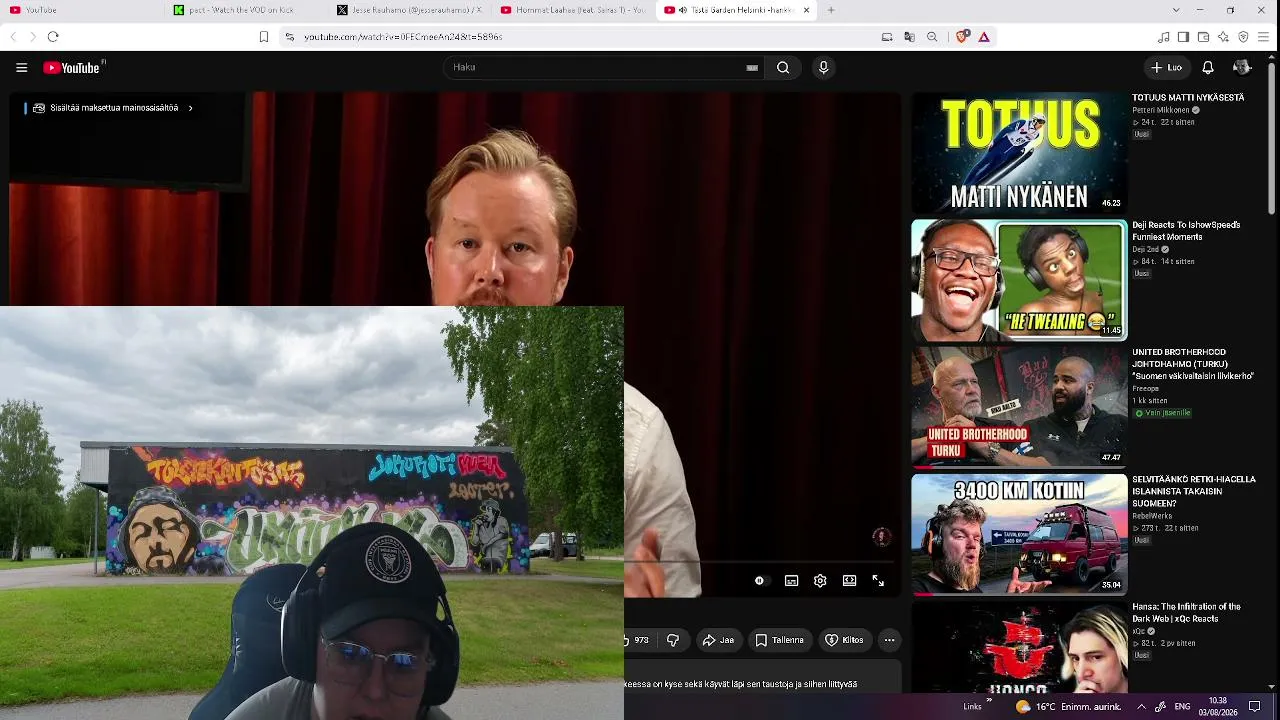Close the active Tästä Sarden Helsinki tab

tap(806, 10)
